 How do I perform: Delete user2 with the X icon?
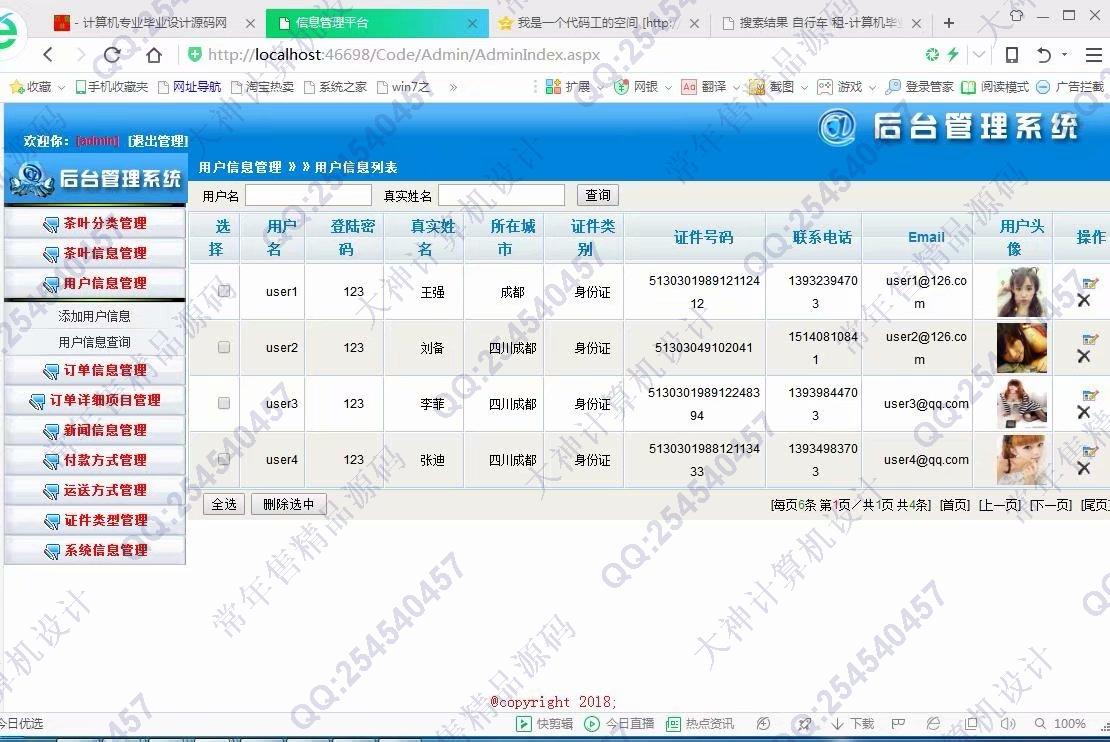1083,357
